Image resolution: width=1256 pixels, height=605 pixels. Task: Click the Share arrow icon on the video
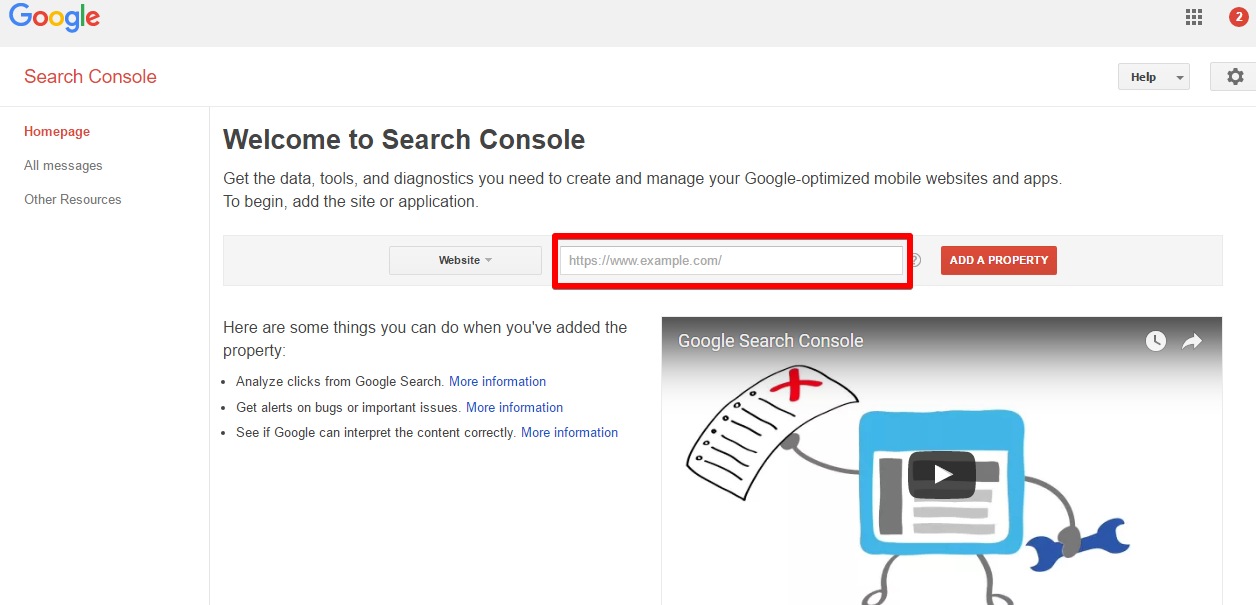point(1192,341)
